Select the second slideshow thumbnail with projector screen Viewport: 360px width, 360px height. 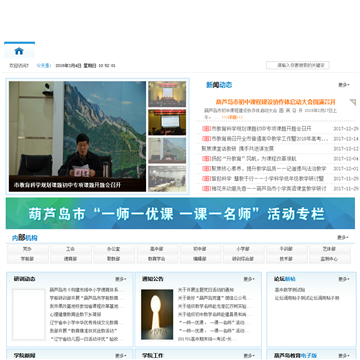coord(167,122)
